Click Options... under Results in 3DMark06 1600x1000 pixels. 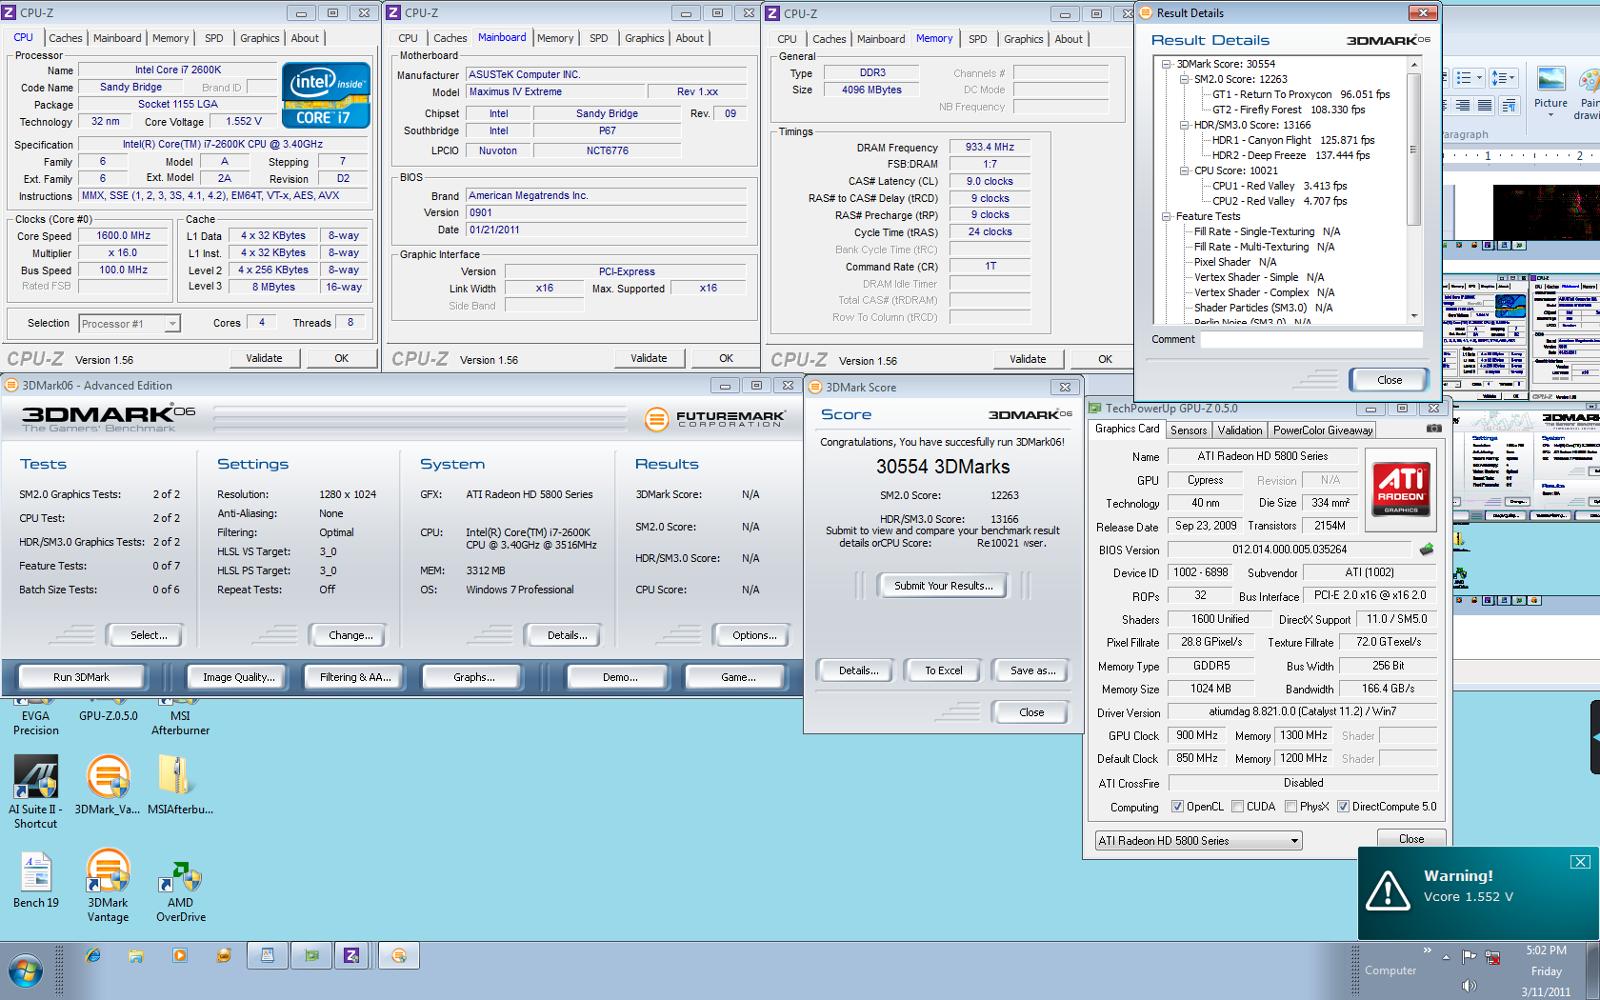tap(754, 635)
